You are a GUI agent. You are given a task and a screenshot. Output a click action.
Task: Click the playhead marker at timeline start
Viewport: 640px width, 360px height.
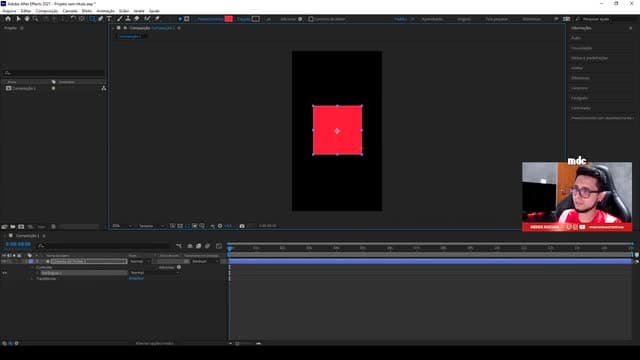(230, 249)
